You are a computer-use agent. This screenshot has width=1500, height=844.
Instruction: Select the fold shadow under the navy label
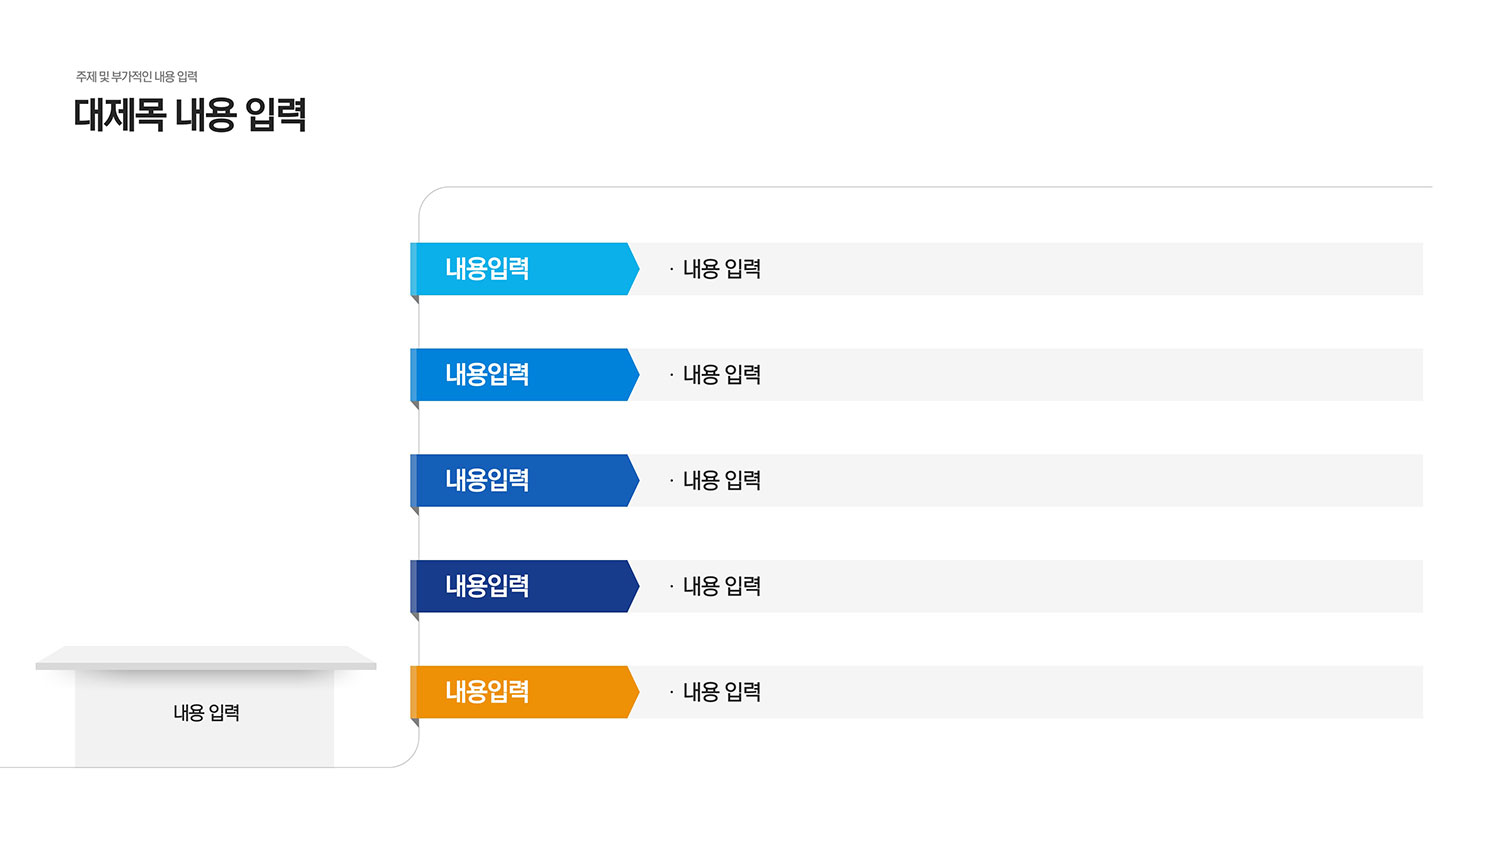click(414, 617)
